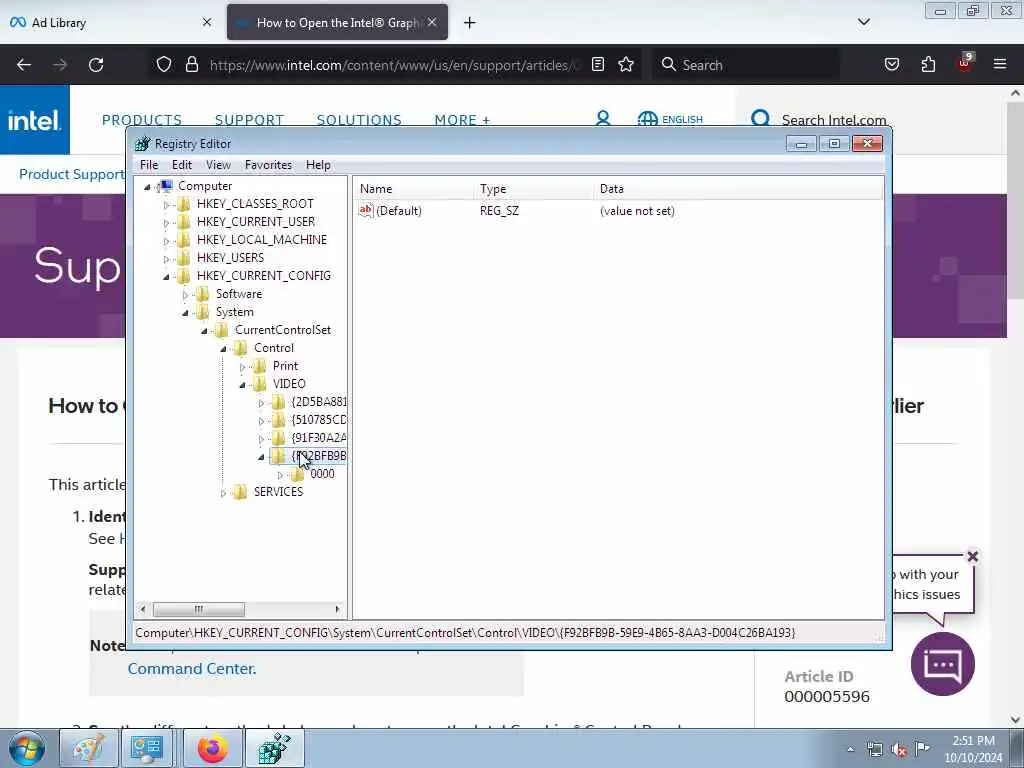
Task: Open the Help menu in Registry Editor
Action: [318, 165]
